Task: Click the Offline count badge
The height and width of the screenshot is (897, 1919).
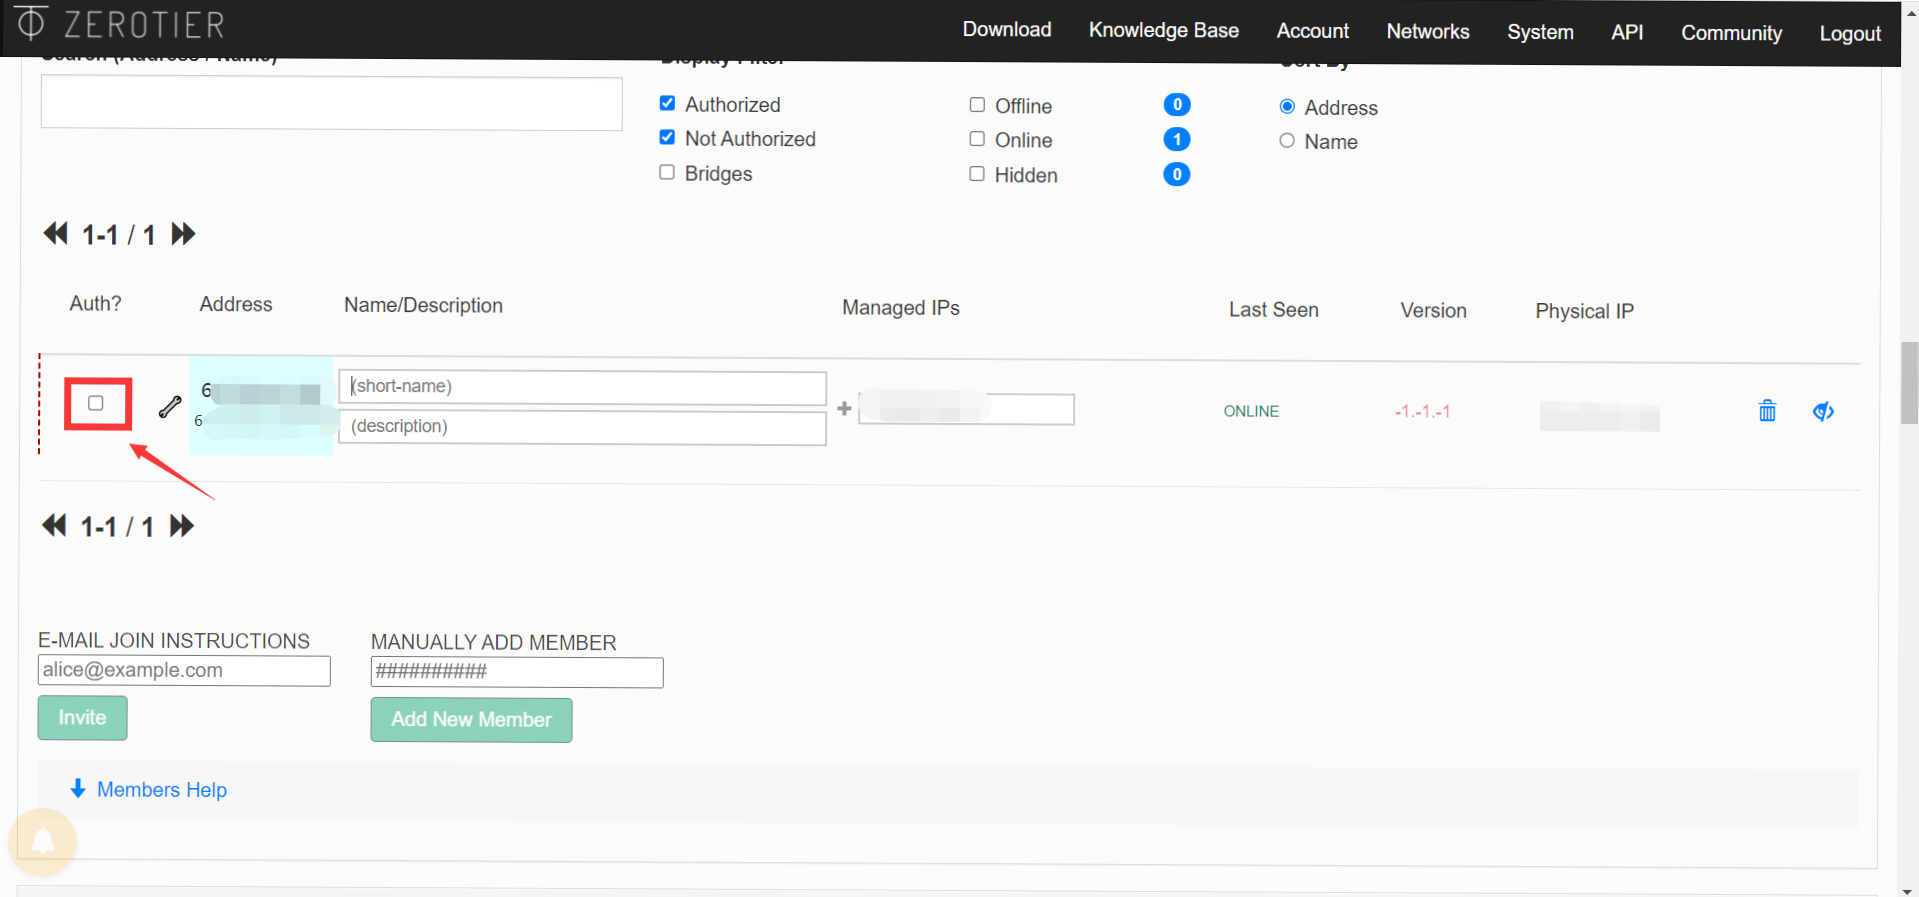Action: 1177,104
